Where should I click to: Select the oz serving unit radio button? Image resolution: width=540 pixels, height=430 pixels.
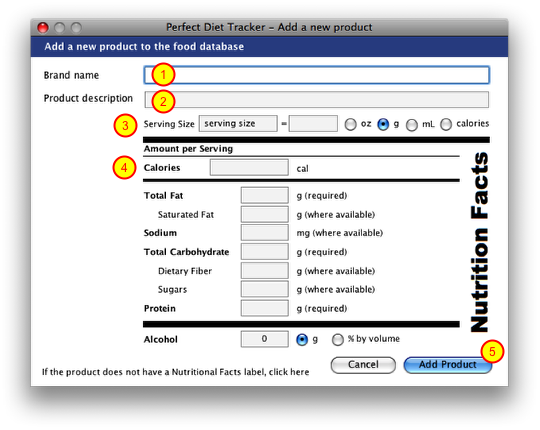350,124
